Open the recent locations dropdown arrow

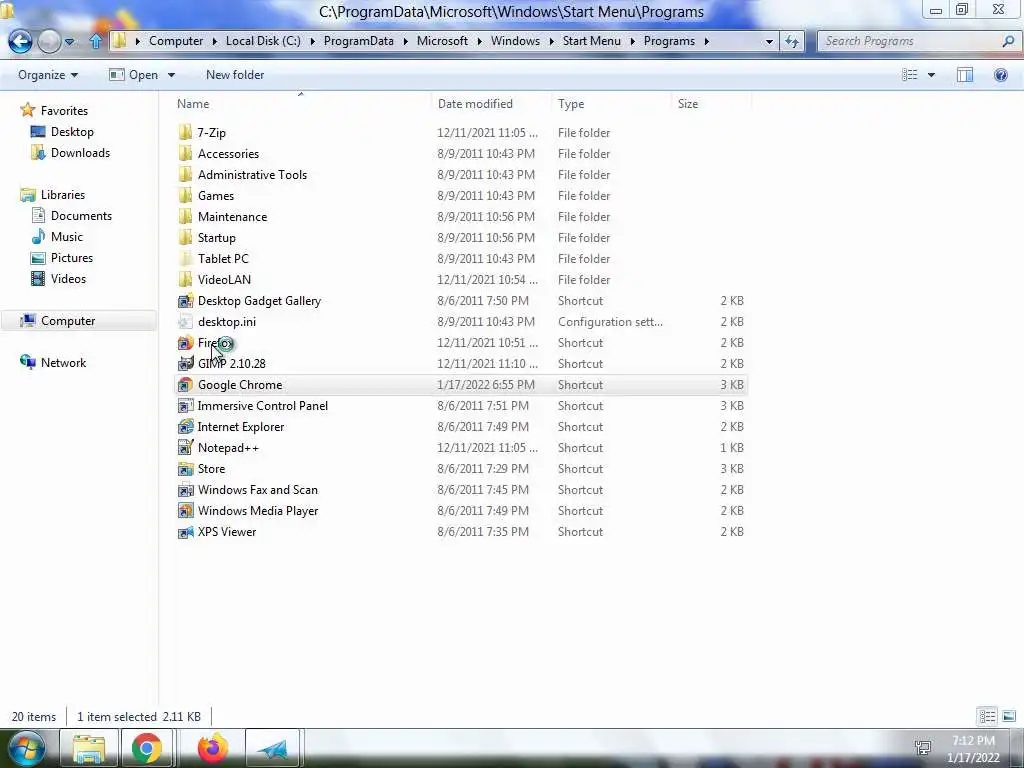[69, 42]
